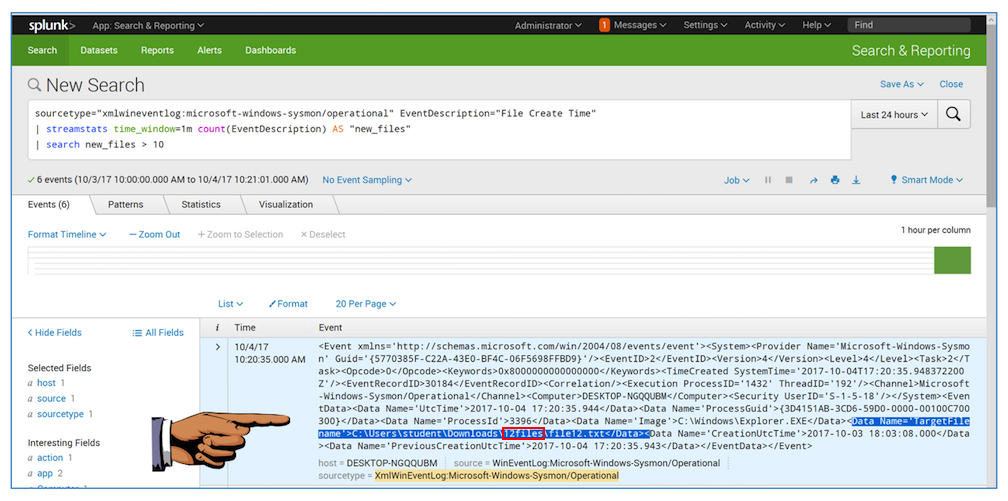Click highlighted sourcetype value in event
This screenshot has width=1008, height=501.
pos(497,476)
